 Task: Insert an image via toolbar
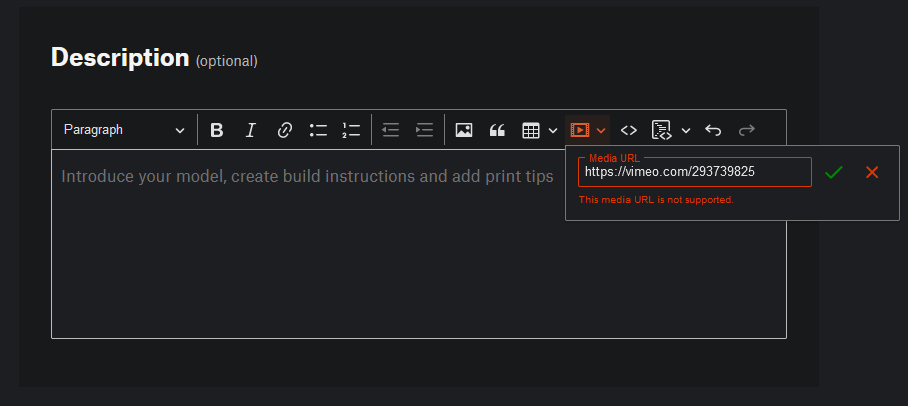(464, 130)
